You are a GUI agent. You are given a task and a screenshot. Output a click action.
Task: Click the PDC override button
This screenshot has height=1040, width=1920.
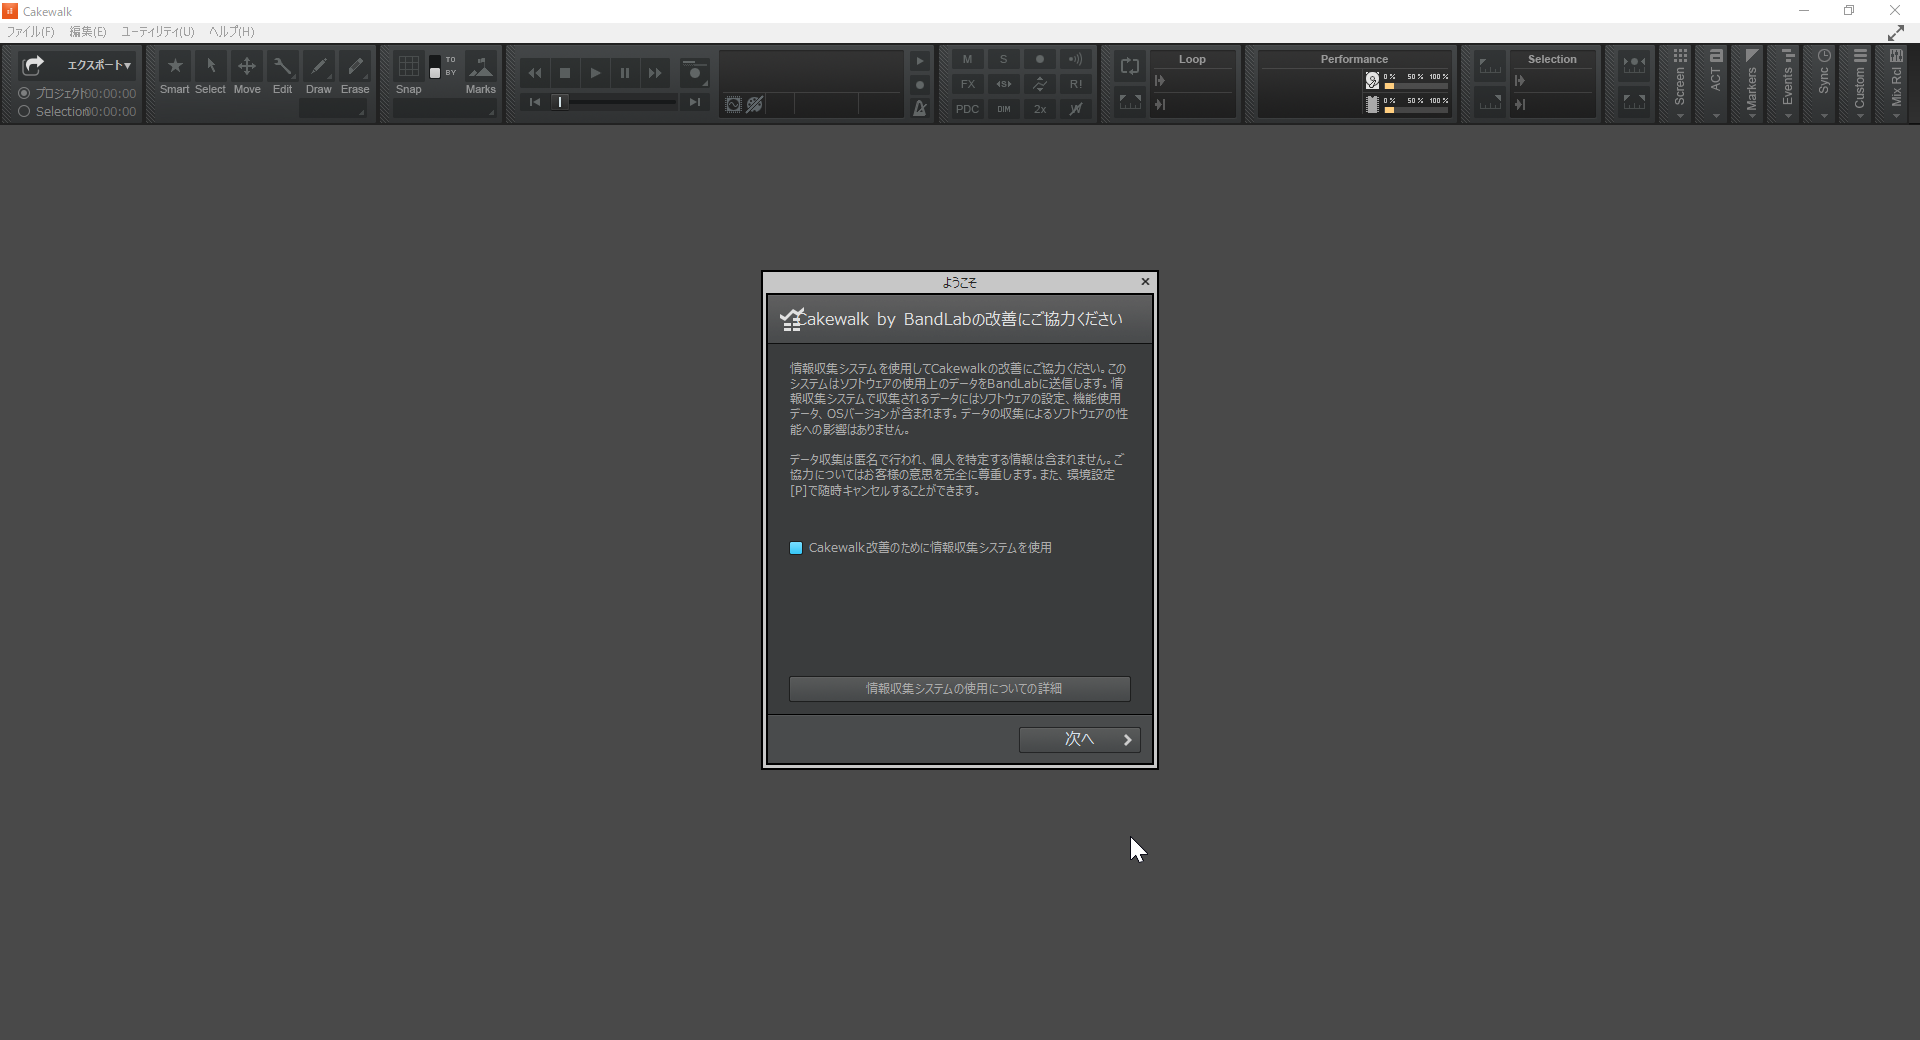click(967, 109)
